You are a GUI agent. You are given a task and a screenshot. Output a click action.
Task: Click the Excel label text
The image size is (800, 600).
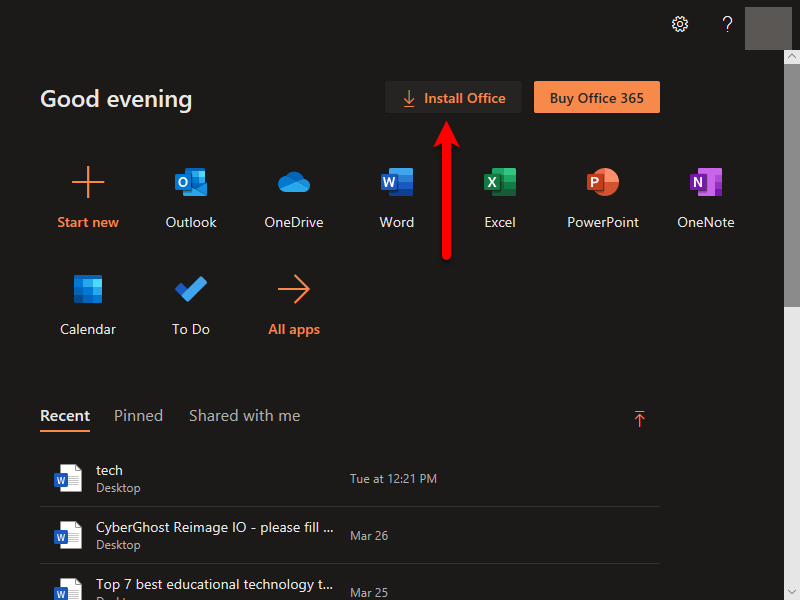[500, 222]
